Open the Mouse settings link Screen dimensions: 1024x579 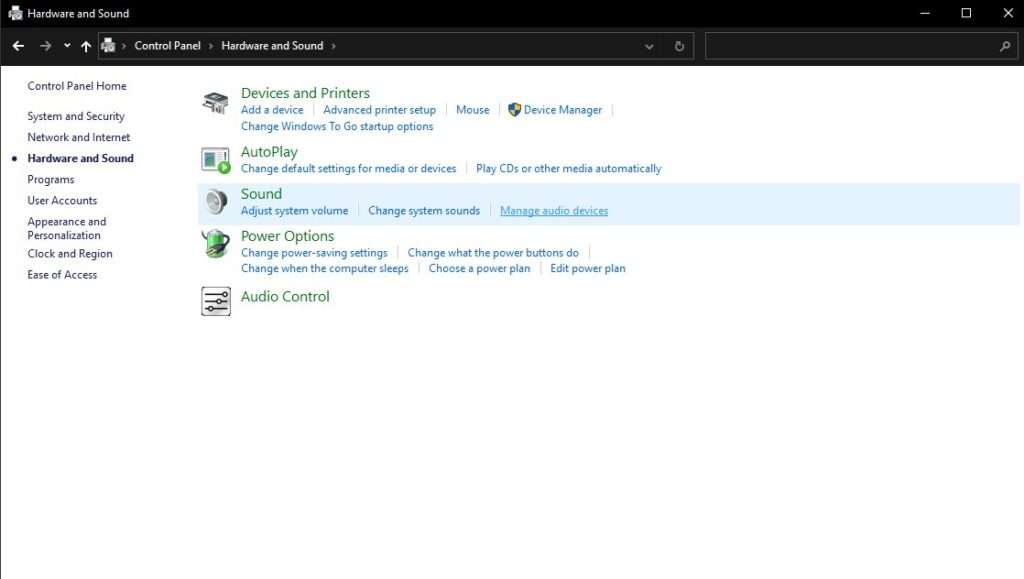tap(473, 110)
